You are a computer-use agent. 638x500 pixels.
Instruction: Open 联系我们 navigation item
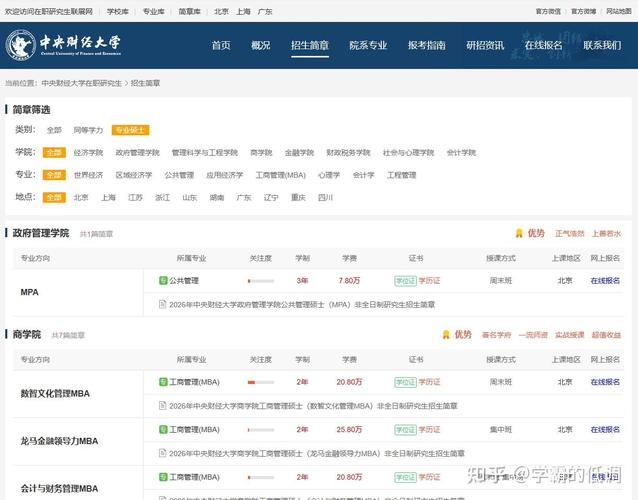coord(602,45)
